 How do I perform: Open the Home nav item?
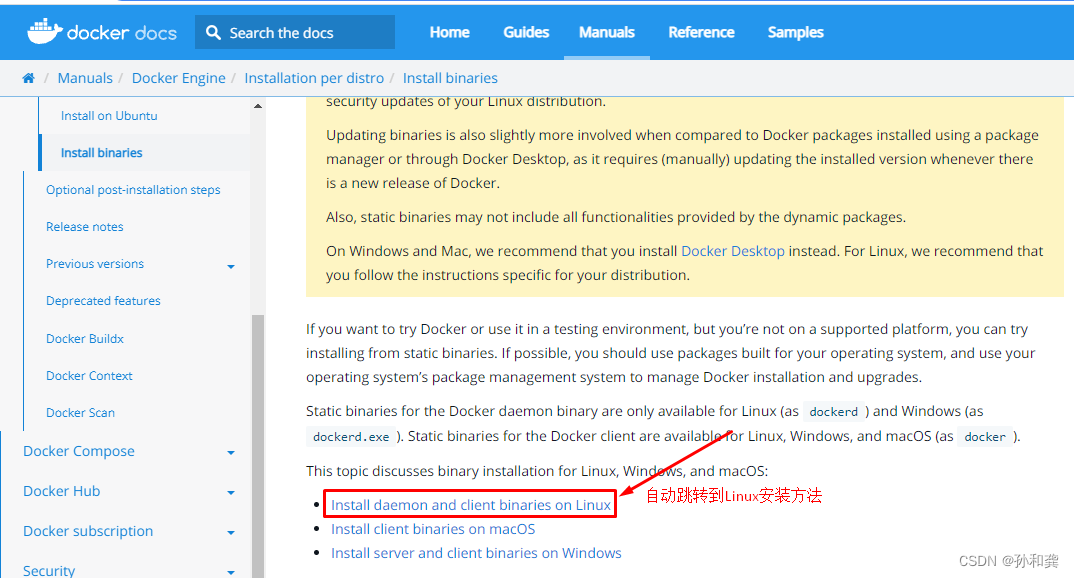click(x=449, y=32)
